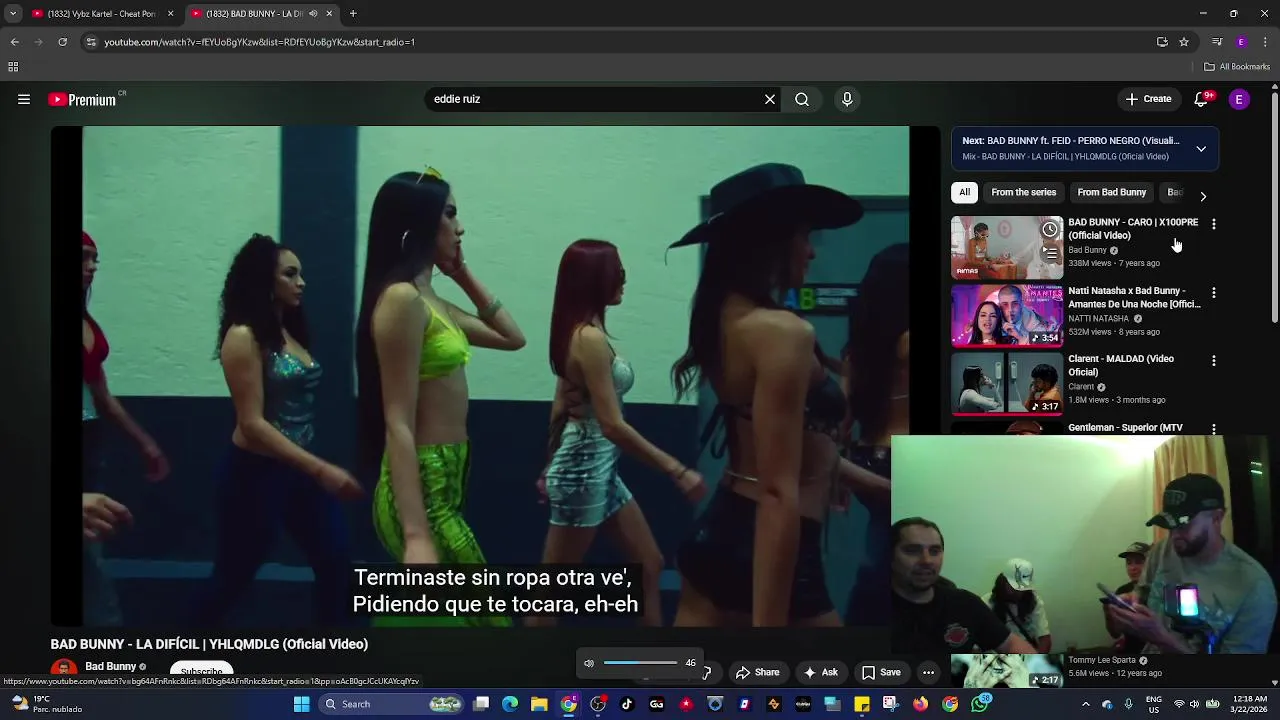Clear the 'eddie ruiz' search text
This screenshot has height=720, width=1280.
pyautogui.click(x=770, y=99)
